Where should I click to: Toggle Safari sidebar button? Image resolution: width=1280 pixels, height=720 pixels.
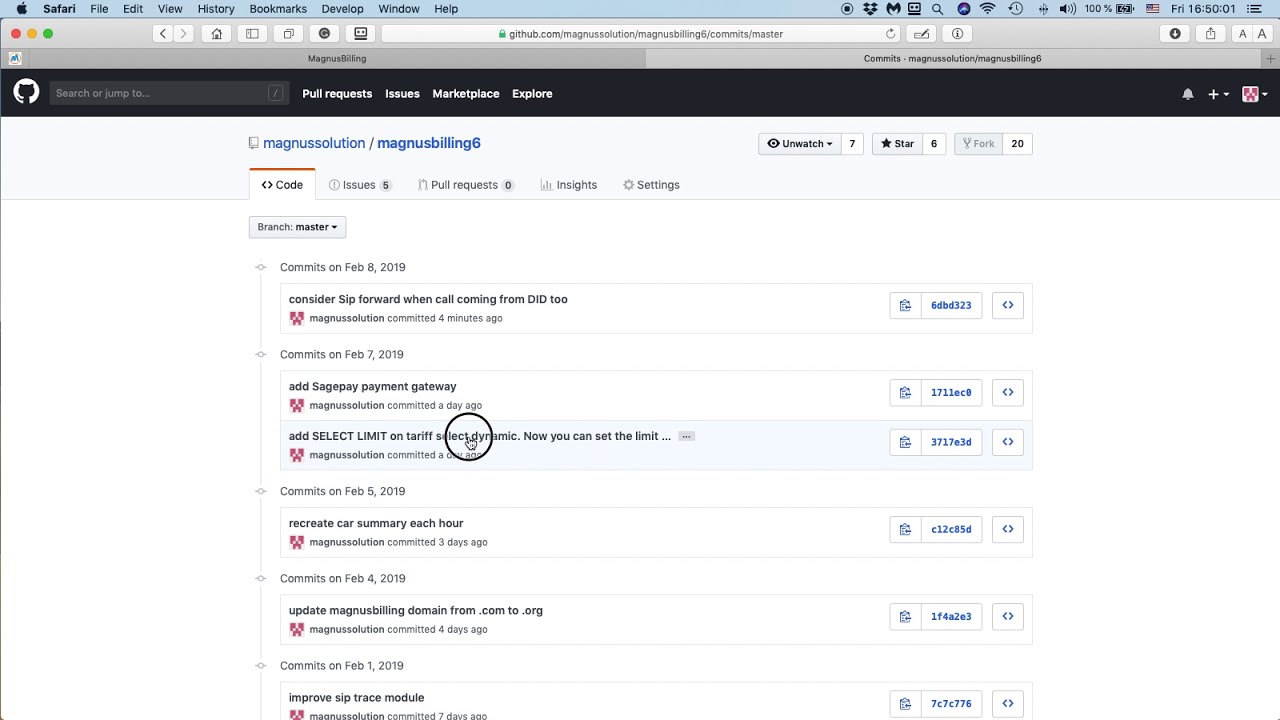tap(252, 33)
